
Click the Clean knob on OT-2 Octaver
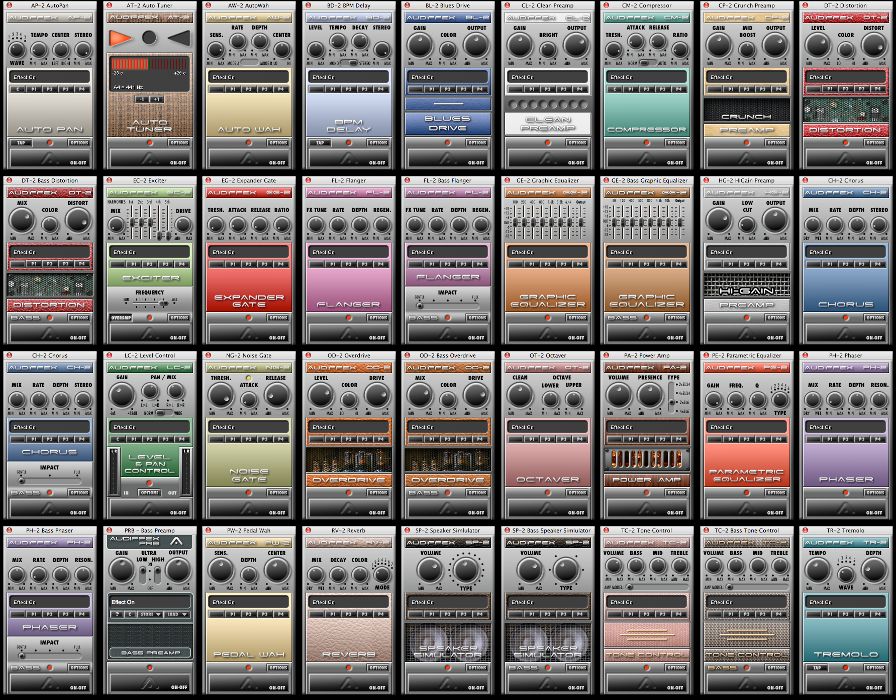pyautogui.click(x=519, y=395)
